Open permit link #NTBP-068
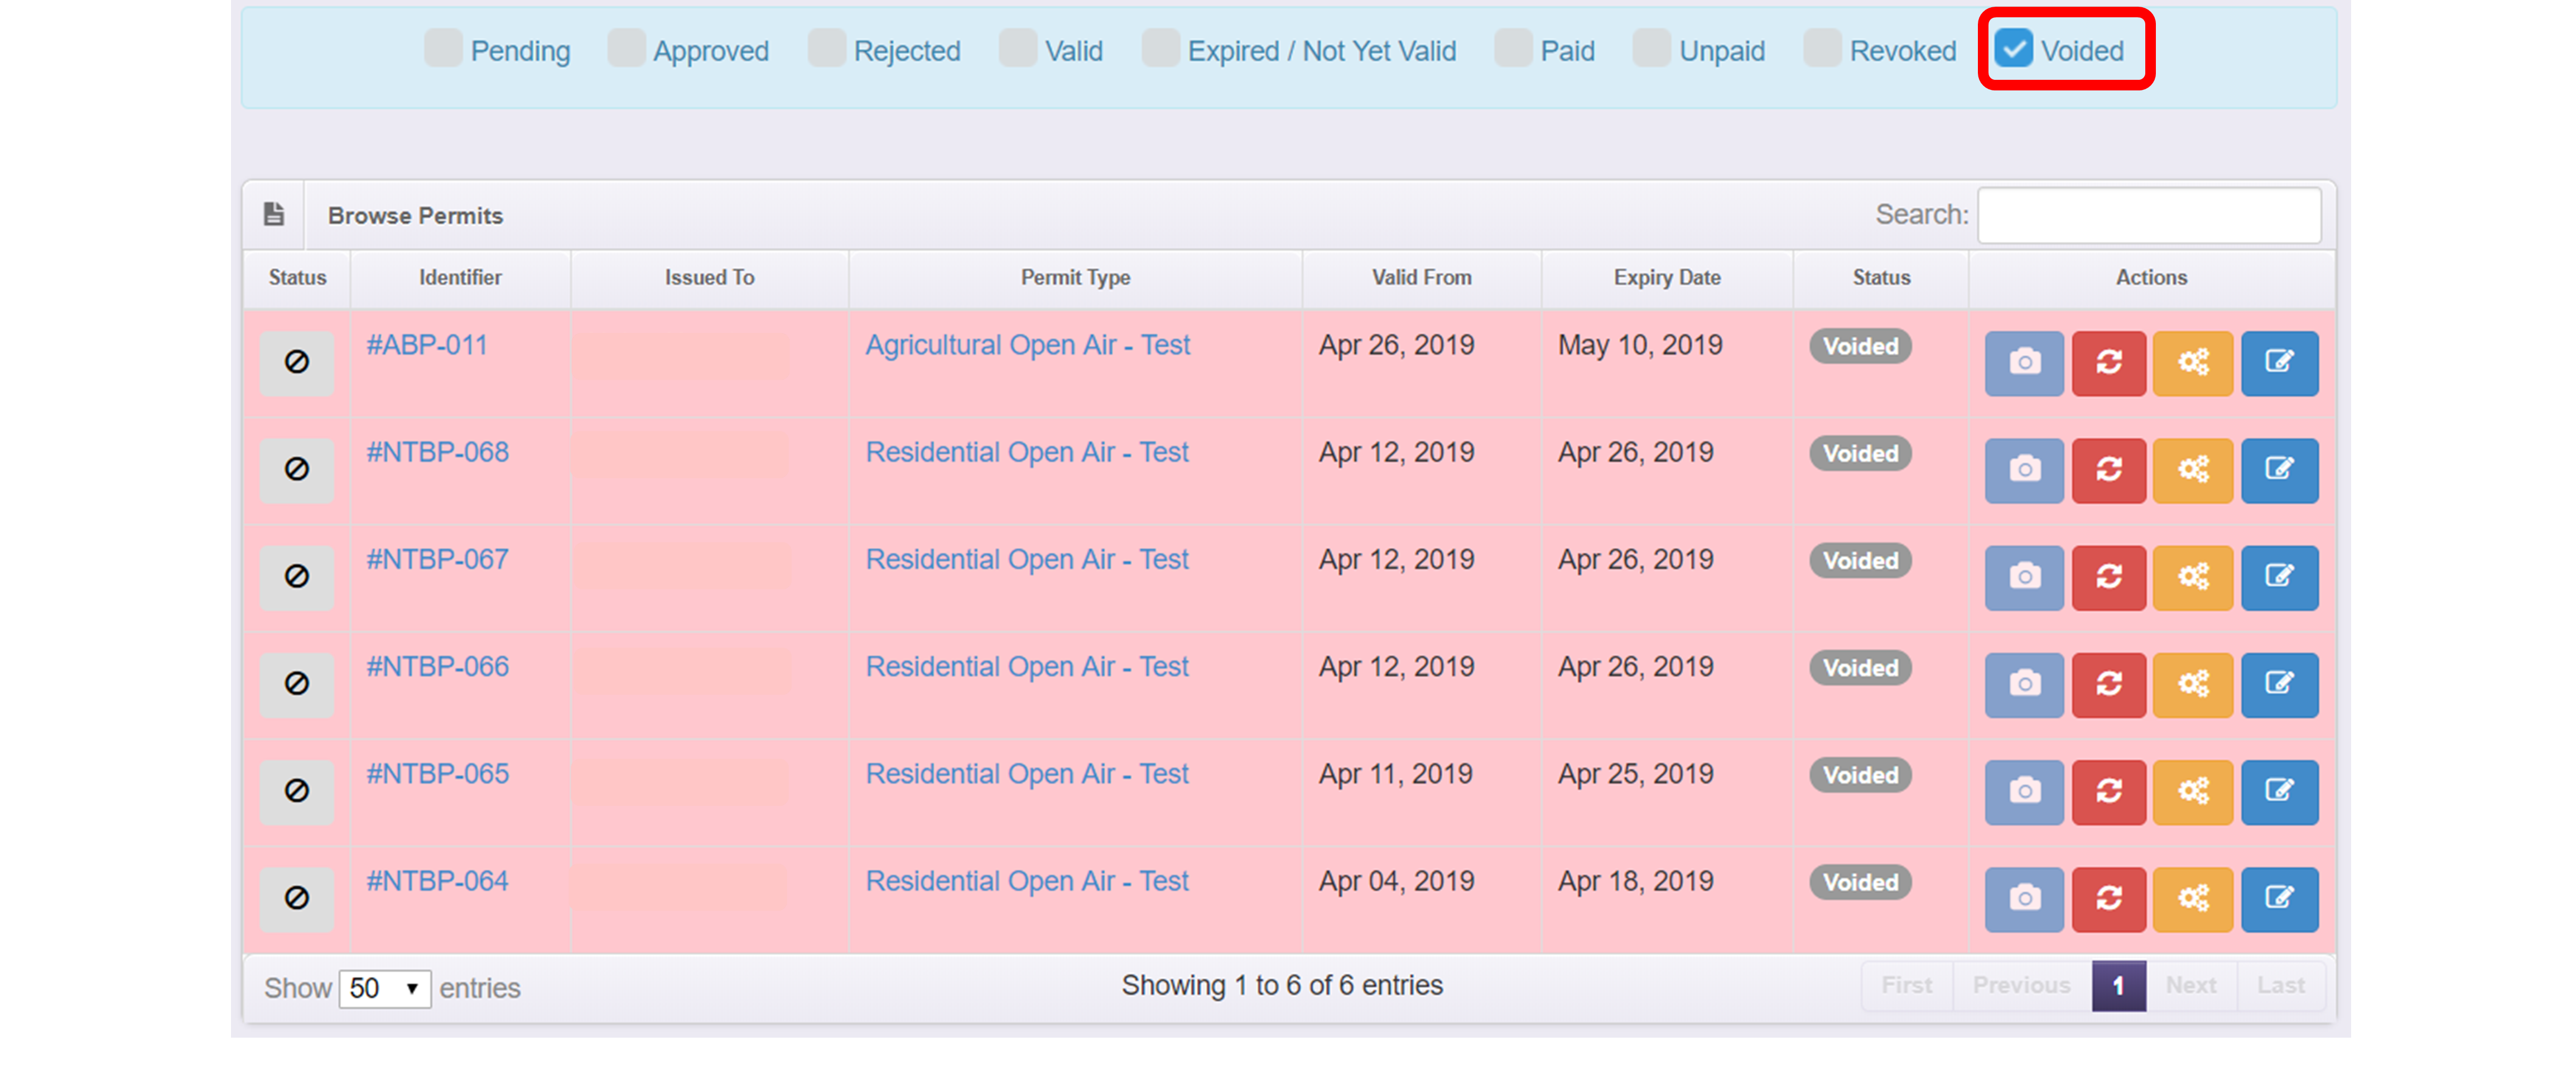This screenshot has height=1084, width=2576. coord(437,452)
